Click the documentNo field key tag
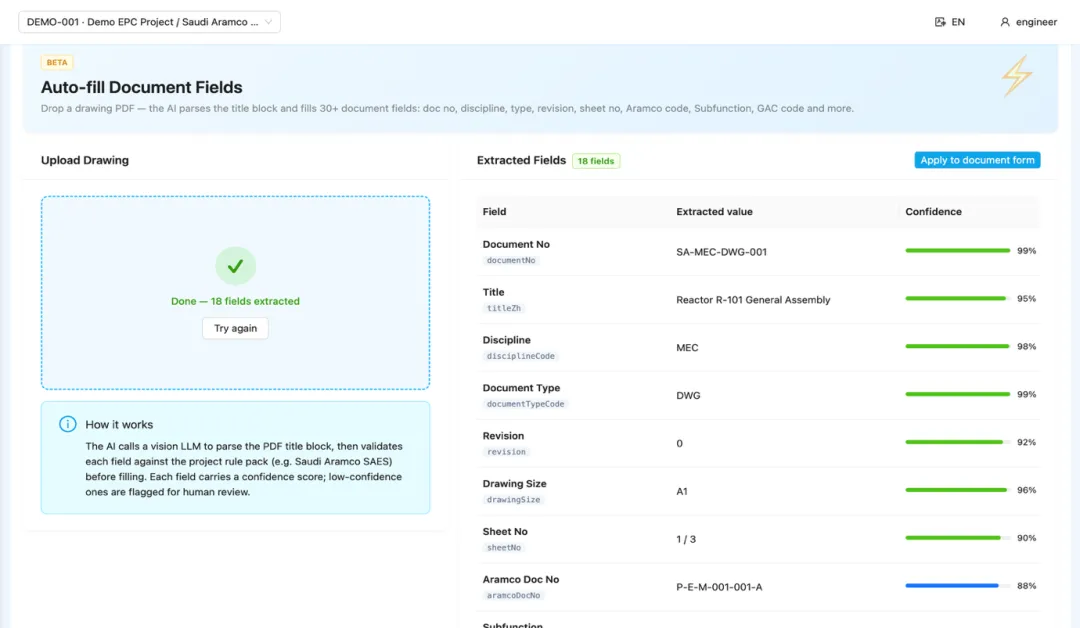The height and width of the screenshot is (628, 1080). (510, 260)
